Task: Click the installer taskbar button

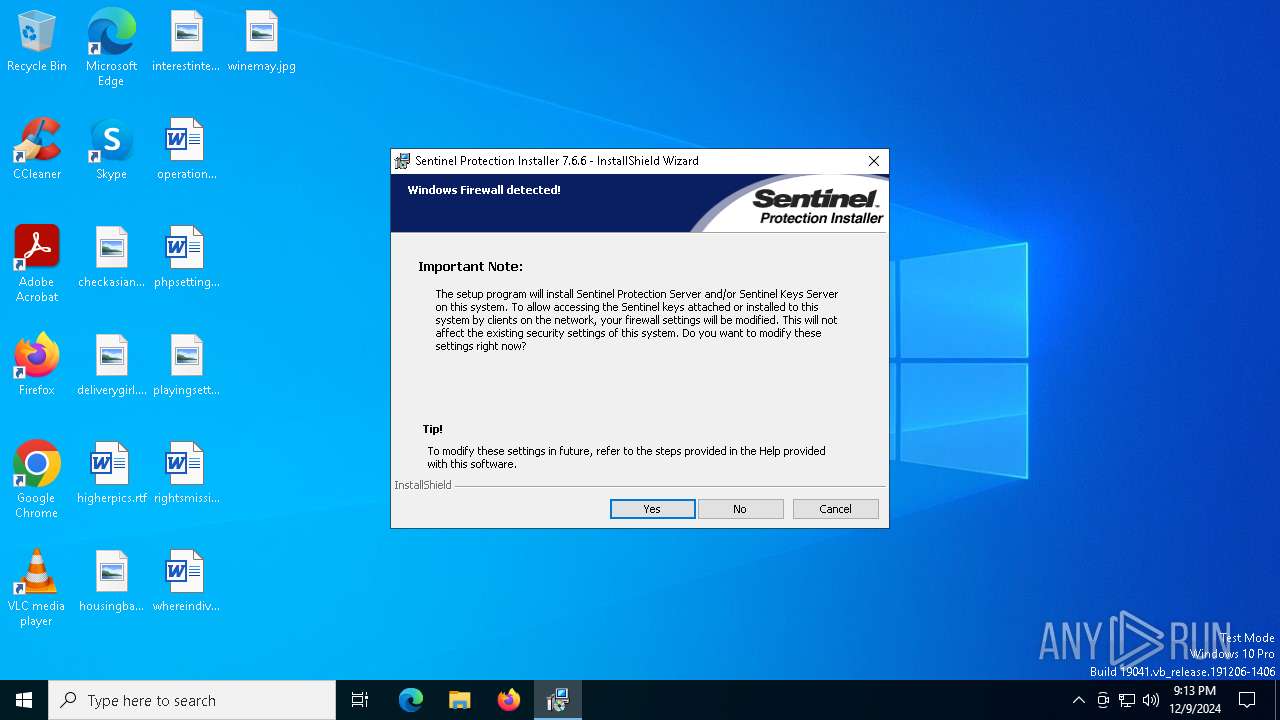Action: pos(558,700)
